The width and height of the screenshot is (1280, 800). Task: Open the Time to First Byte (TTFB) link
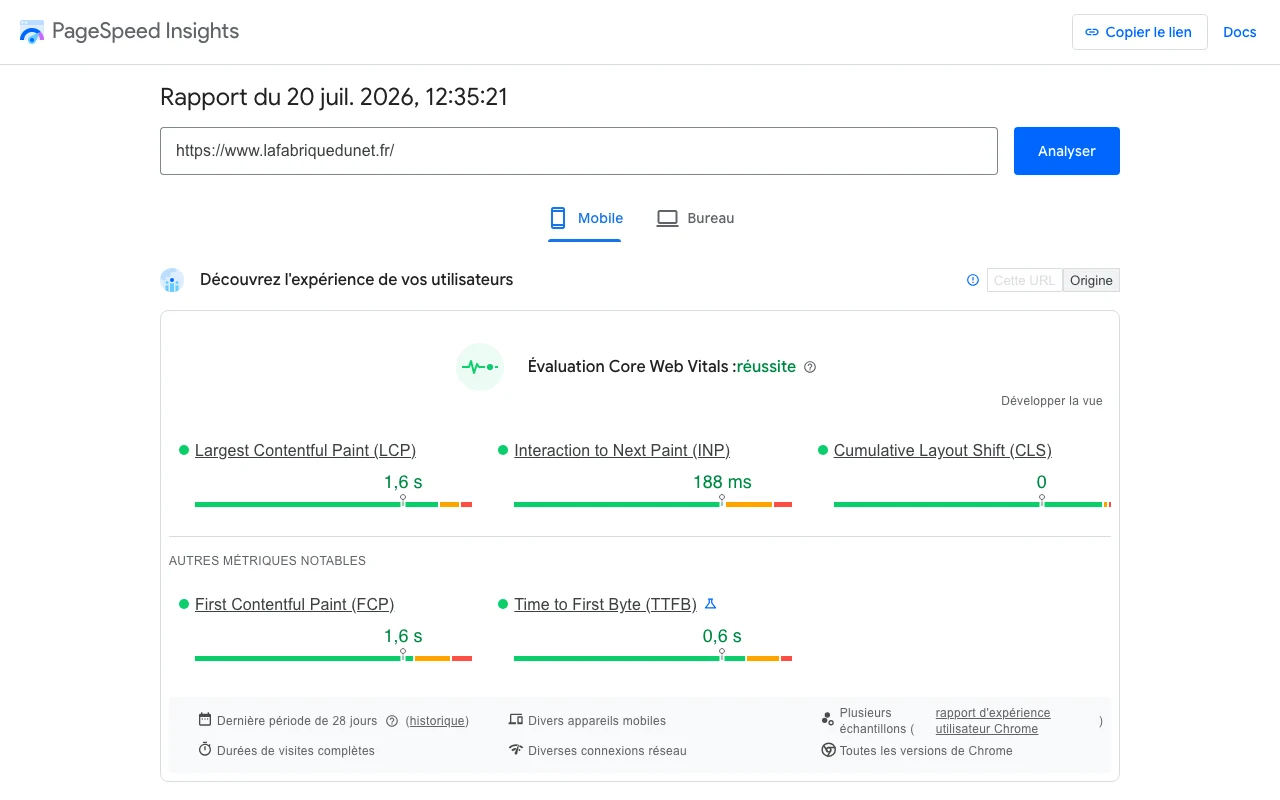(606, 604)
